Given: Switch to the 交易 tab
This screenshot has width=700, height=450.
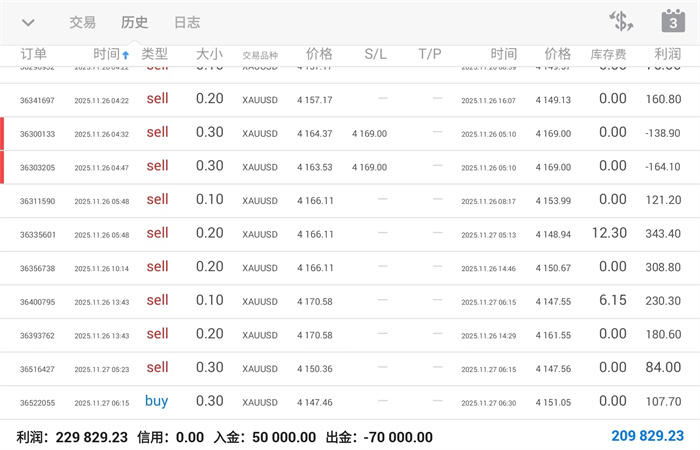Looking at the screenshot, I should pyautogui.click(x=83, y=22).
